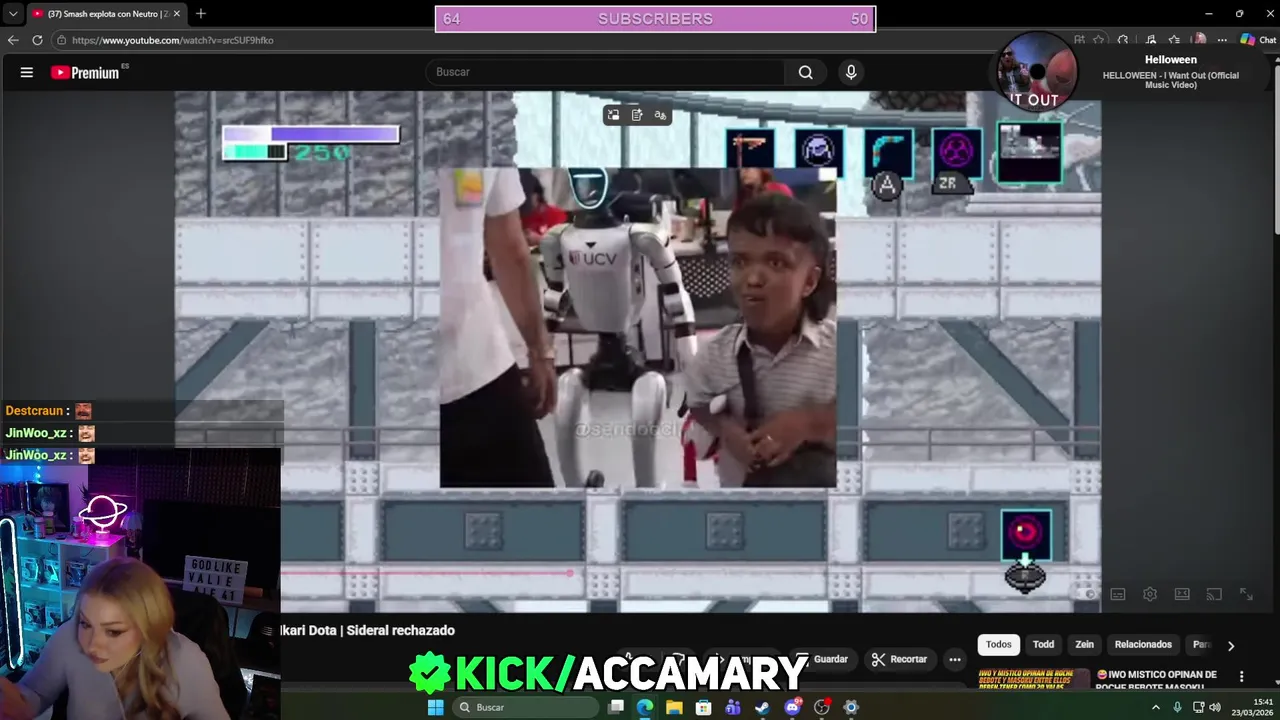This screenshot has height=720, width=1280.
Task: Expand hidden system tray icons chevron
Action: pyautogui.click(x=1156, y=707)
